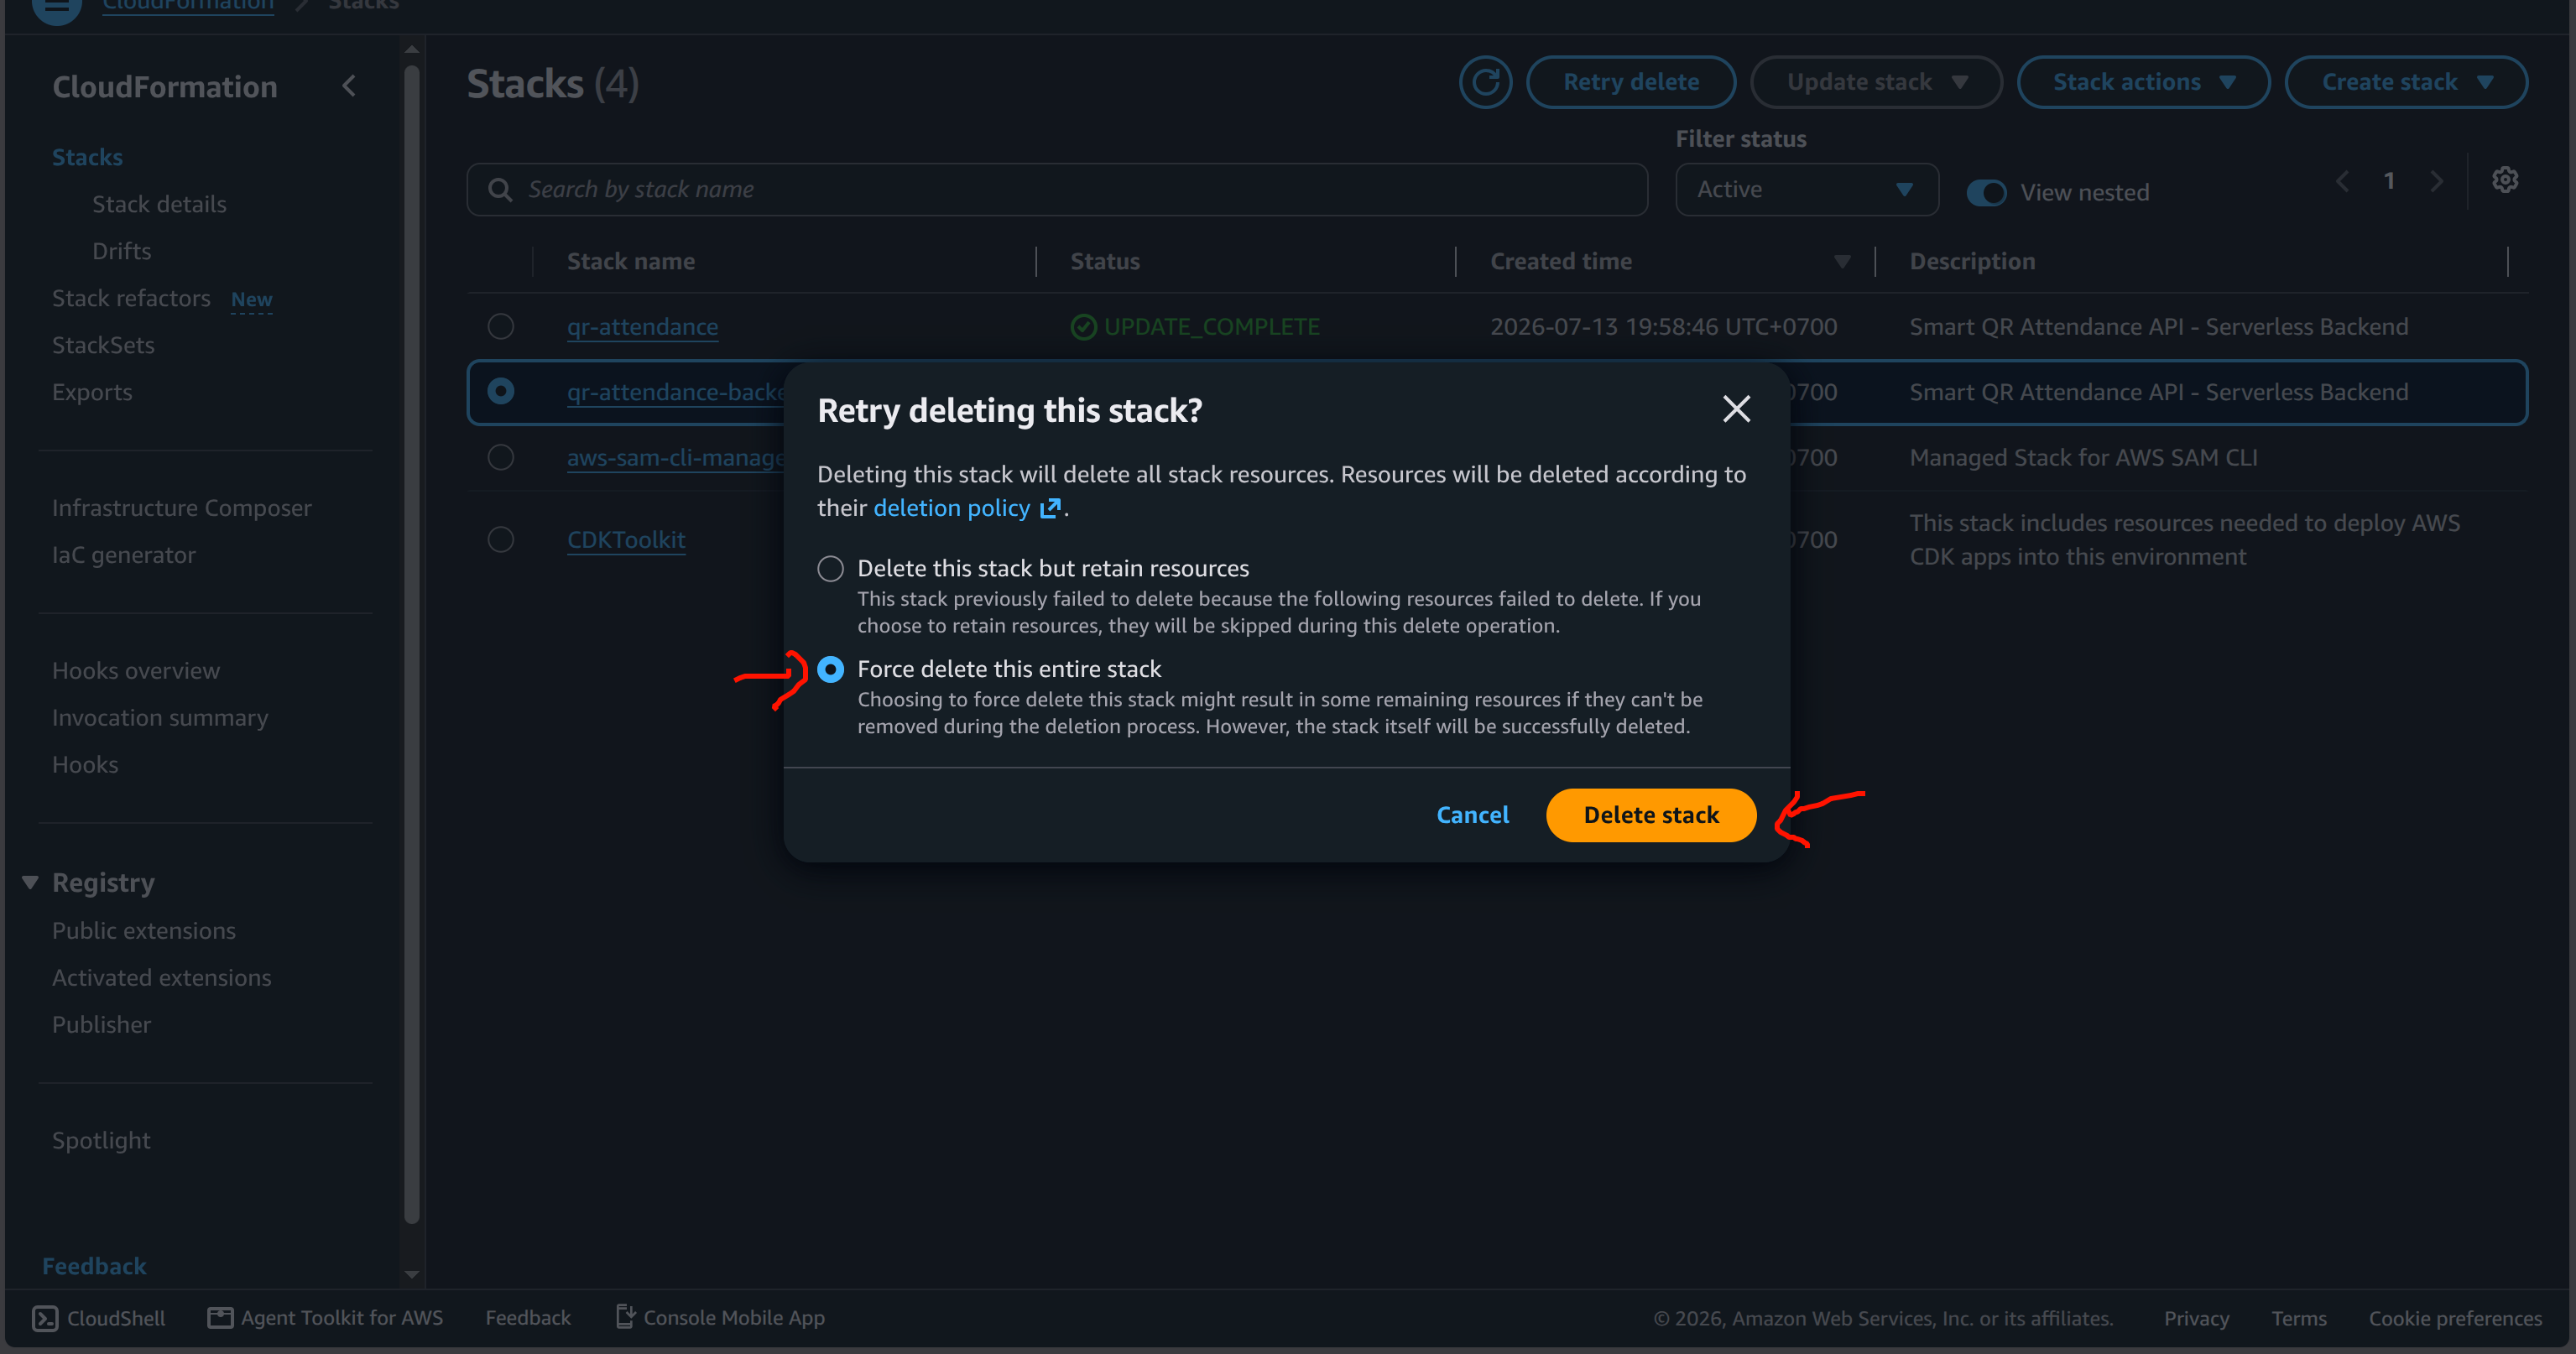Confirm with Delete stack button
2576x1354 pixels.
1651,816
